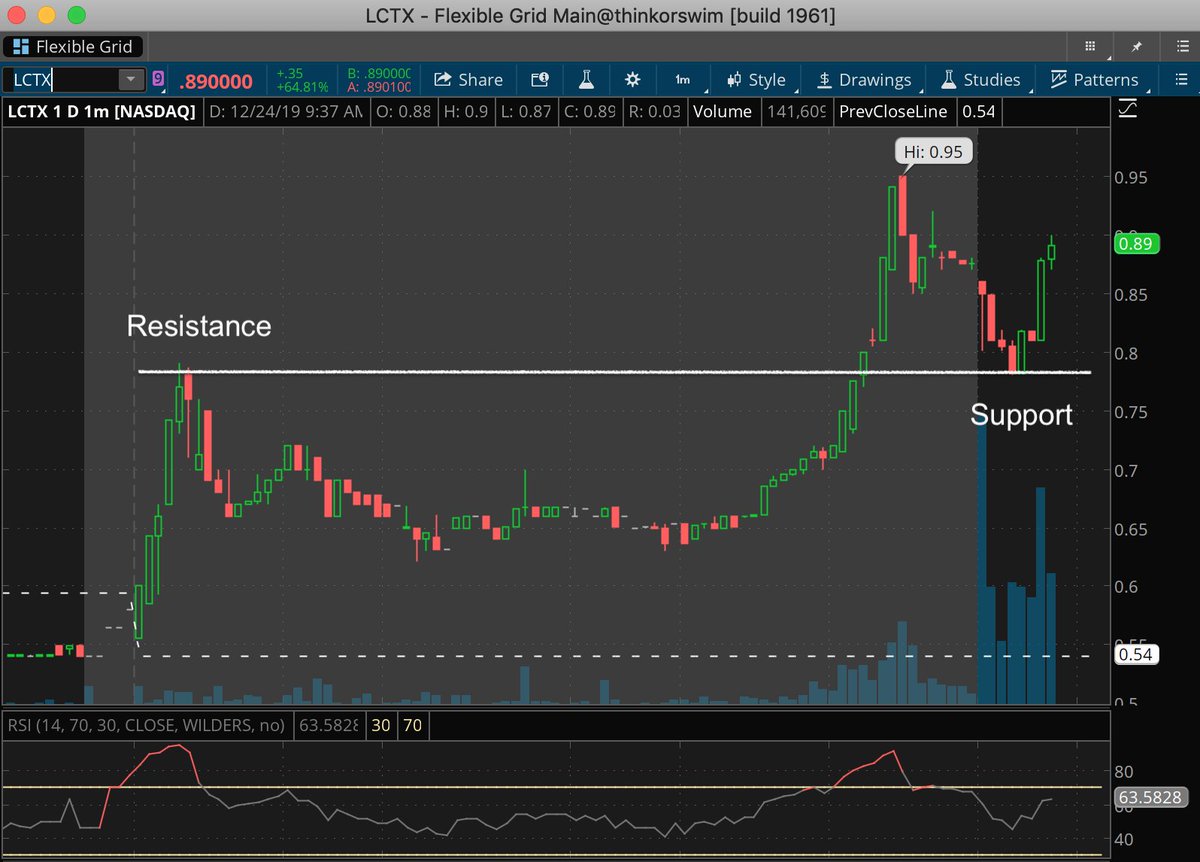The width and height of the screenshot is (1200, 862).
Task: Click the grid layout selector icon
Action: [x=1090, y=46]
